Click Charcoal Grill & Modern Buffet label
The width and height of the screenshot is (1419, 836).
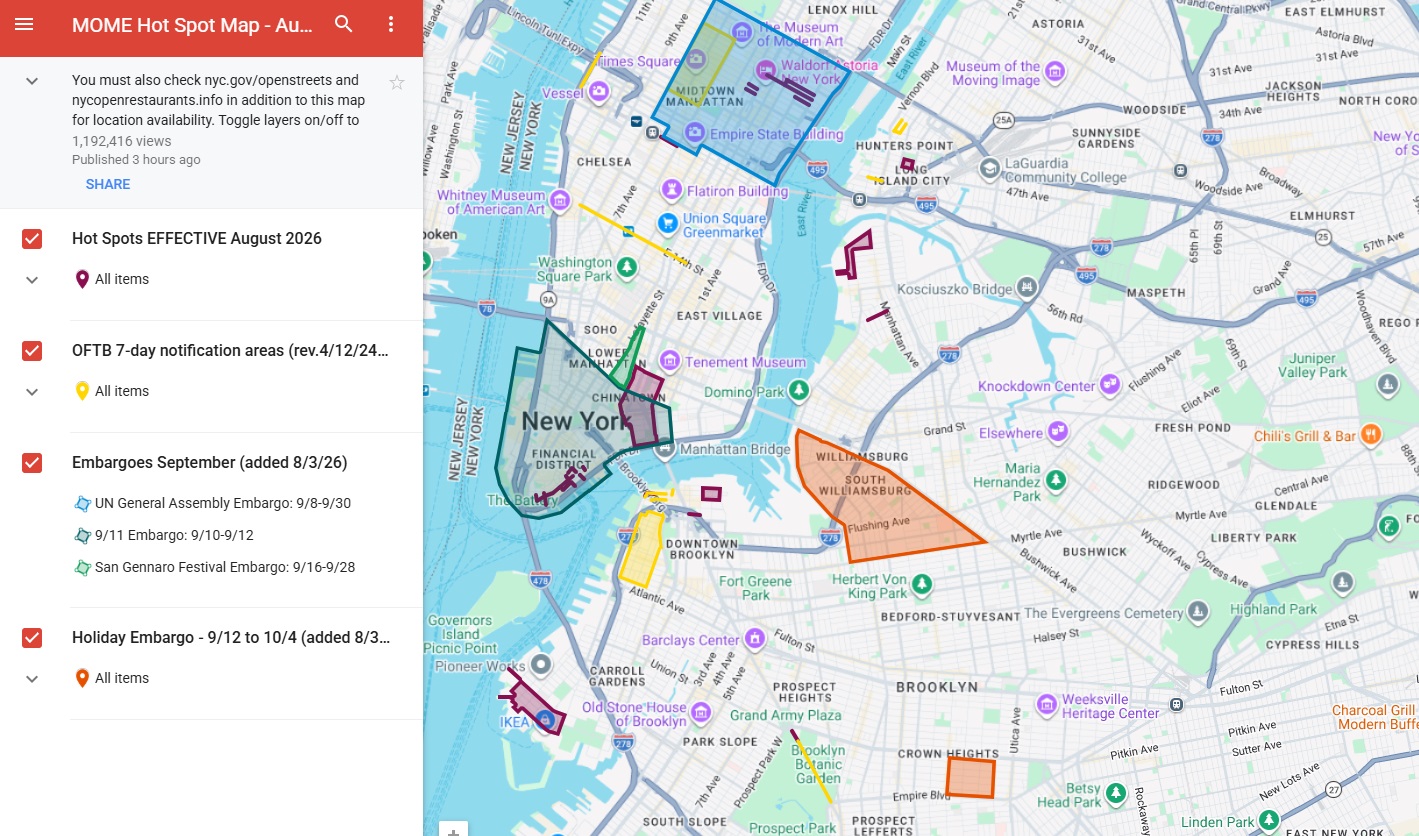coord(1374,717)
